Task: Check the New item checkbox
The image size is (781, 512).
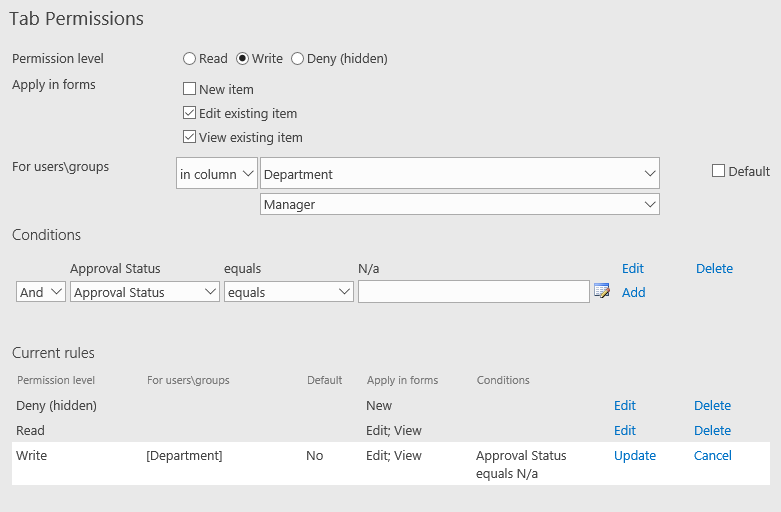Action: click(x=189, y=89)
